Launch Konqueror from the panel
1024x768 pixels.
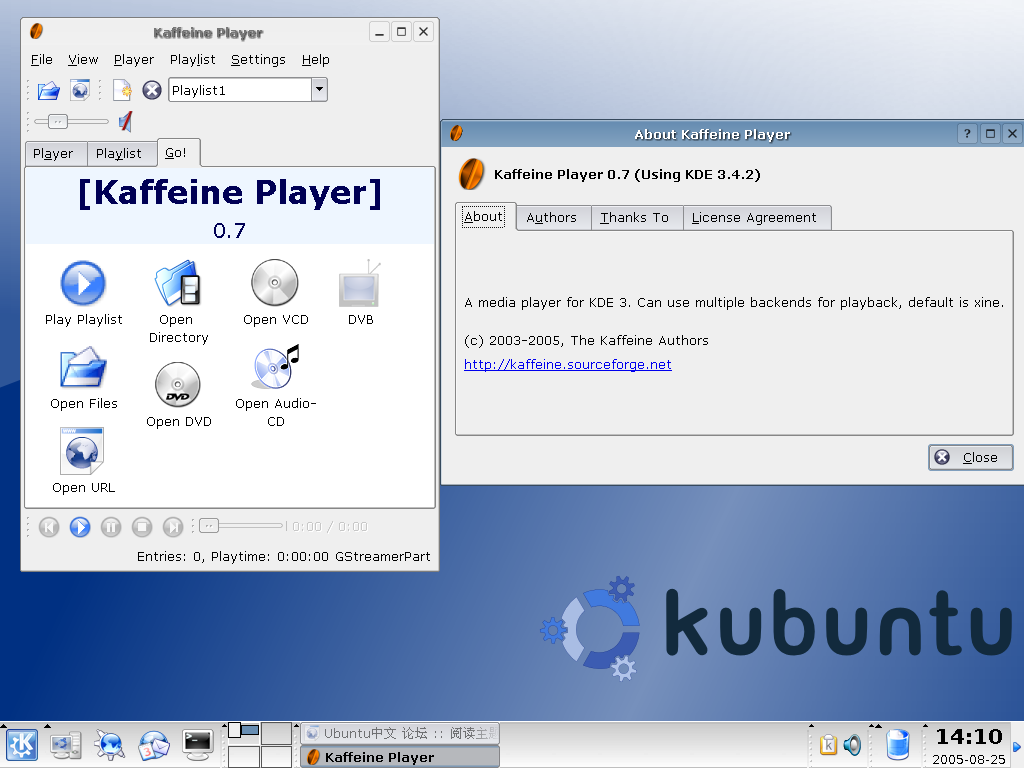pyautogui.click(x=109, y=745)
